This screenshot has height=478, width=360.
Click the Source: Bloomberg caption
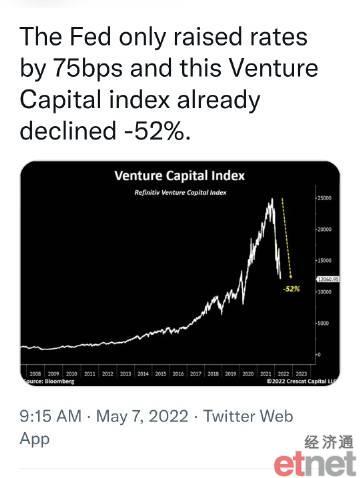(49, 381)
